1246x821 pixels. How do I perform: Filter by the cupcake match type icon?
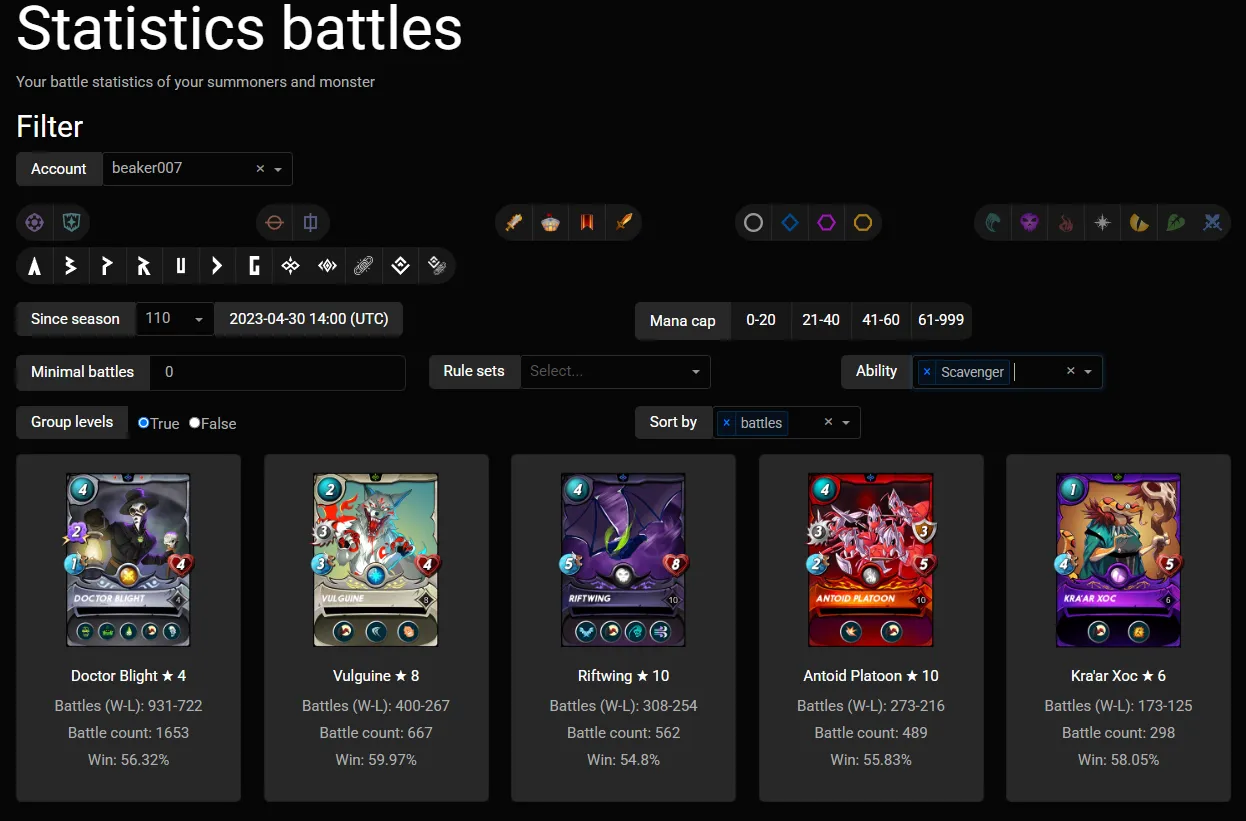click(550, 222)
